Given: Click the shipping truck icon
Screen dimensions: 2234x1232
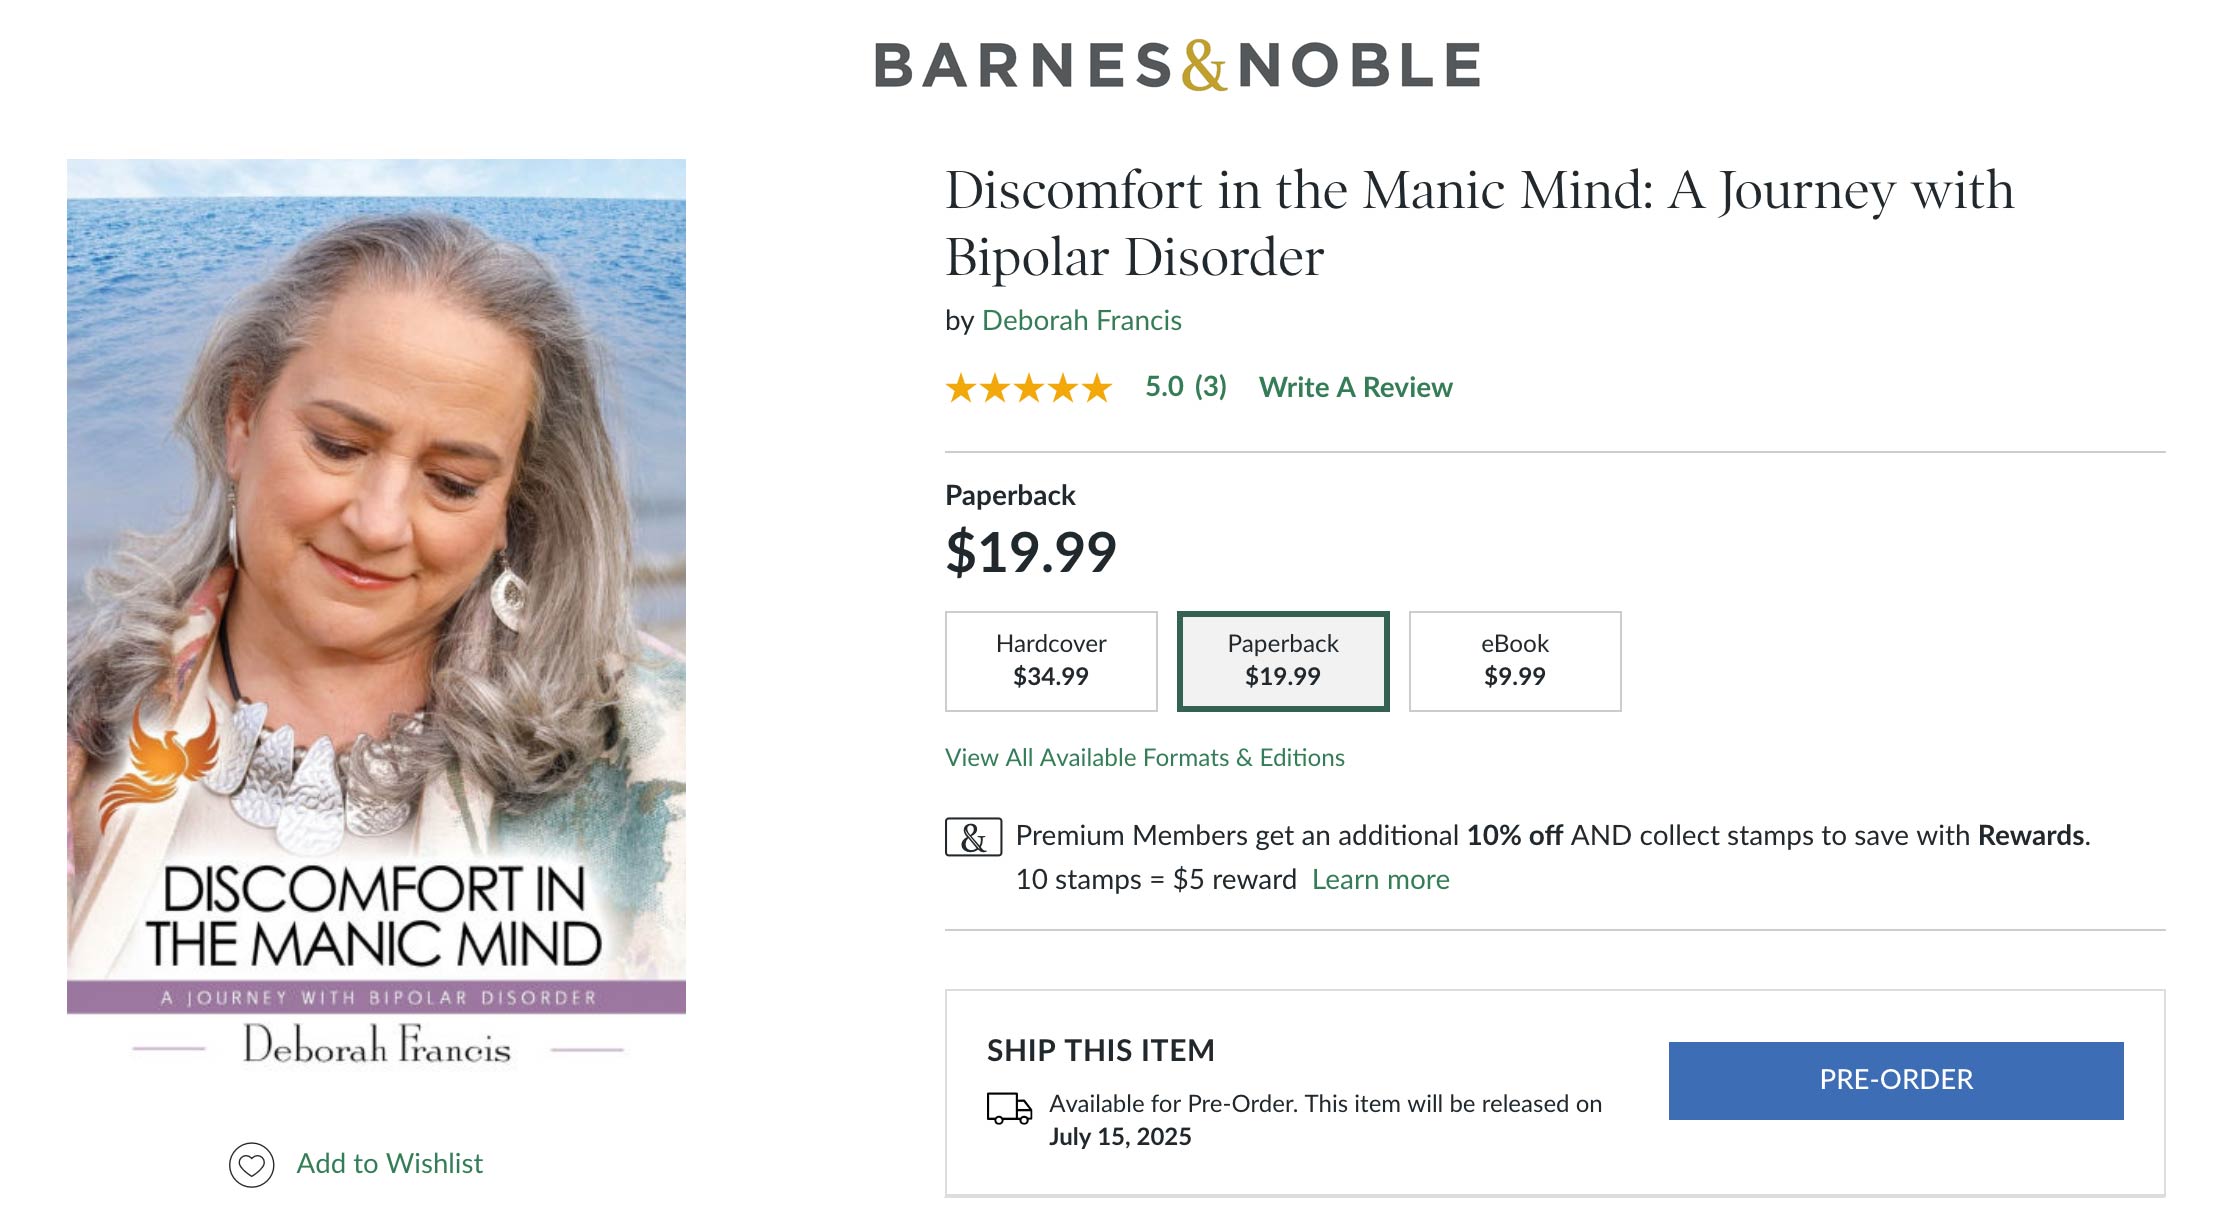Looking at the screenshot, I should (1009, 1108).
